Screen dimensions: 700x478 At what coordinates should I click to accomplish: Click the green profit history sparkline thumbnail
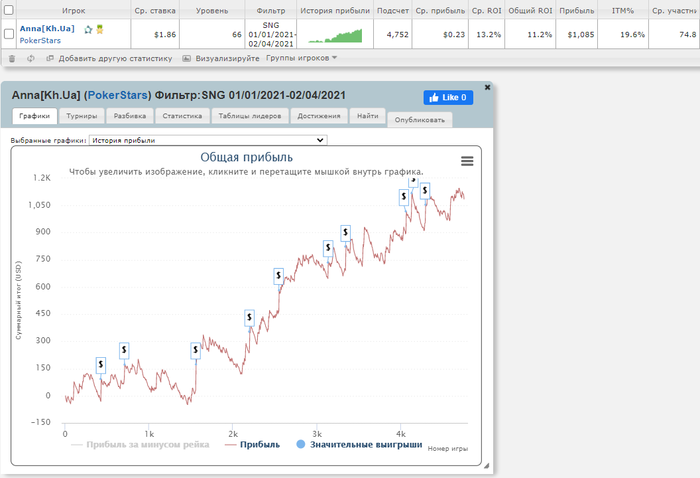click(x=335, y=36)
